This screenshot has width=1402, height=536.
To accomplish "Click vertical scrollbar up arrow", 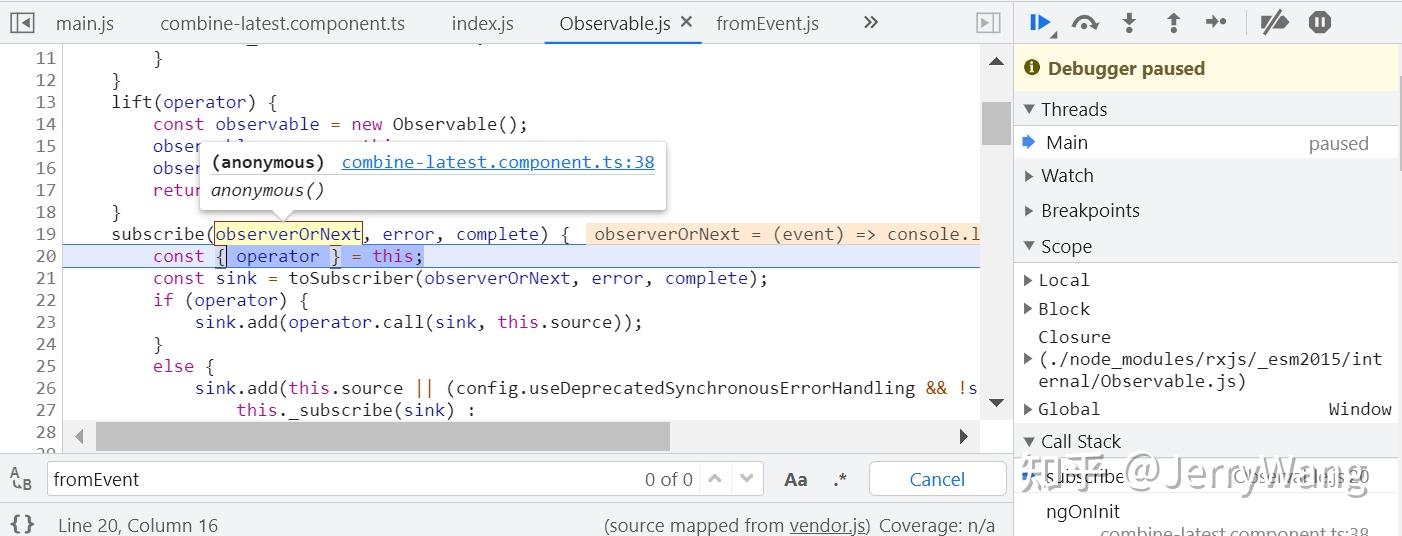I will 996,62.
